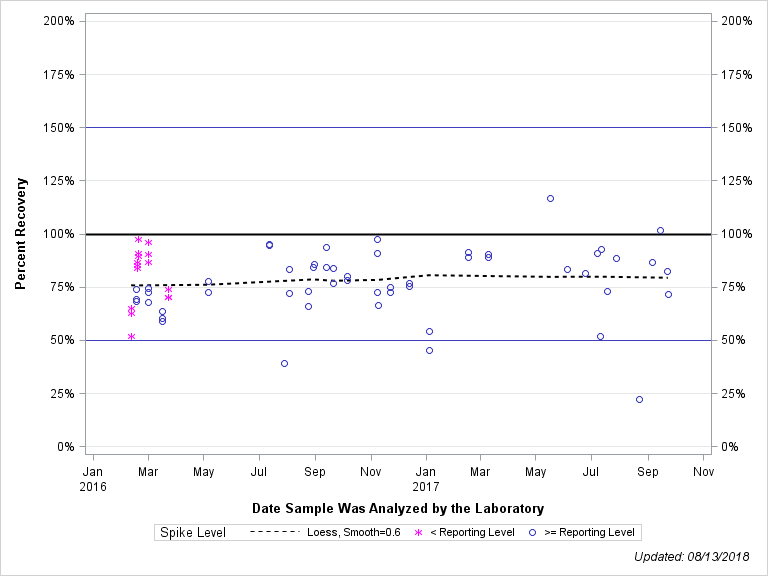
Task: Click the 'Percent Recovery' y-axis title
Action: pos(21,234)
